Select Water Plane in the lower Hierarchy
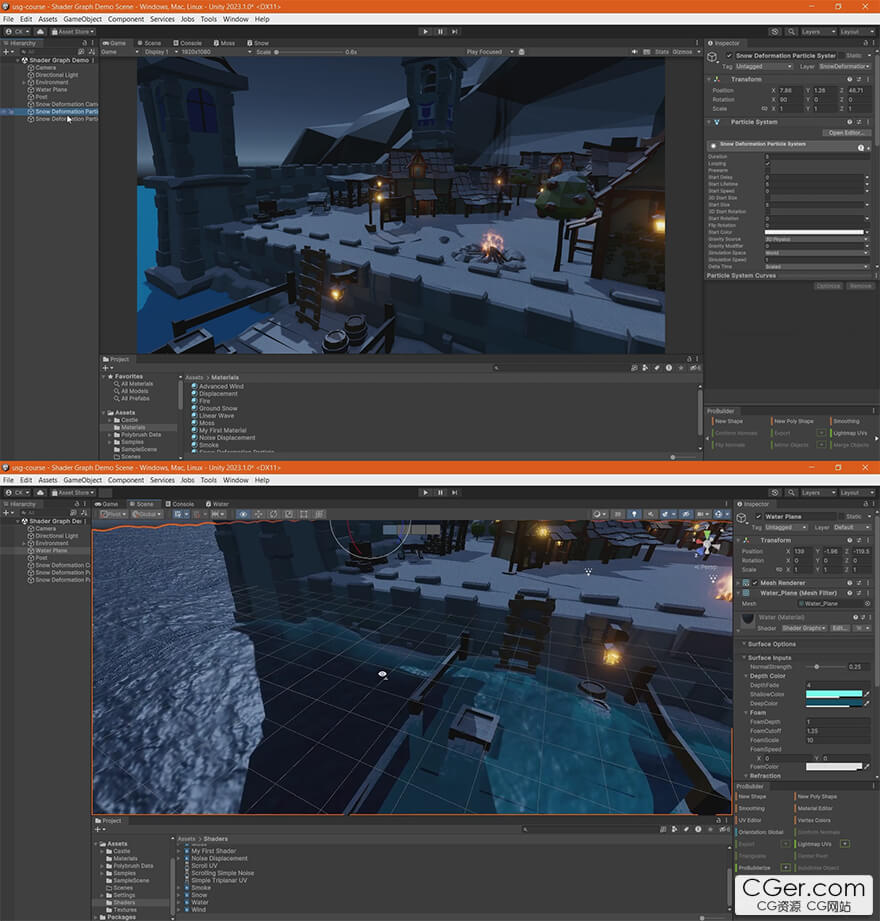This screenshot has height=921, width=880. coord(51,550)
